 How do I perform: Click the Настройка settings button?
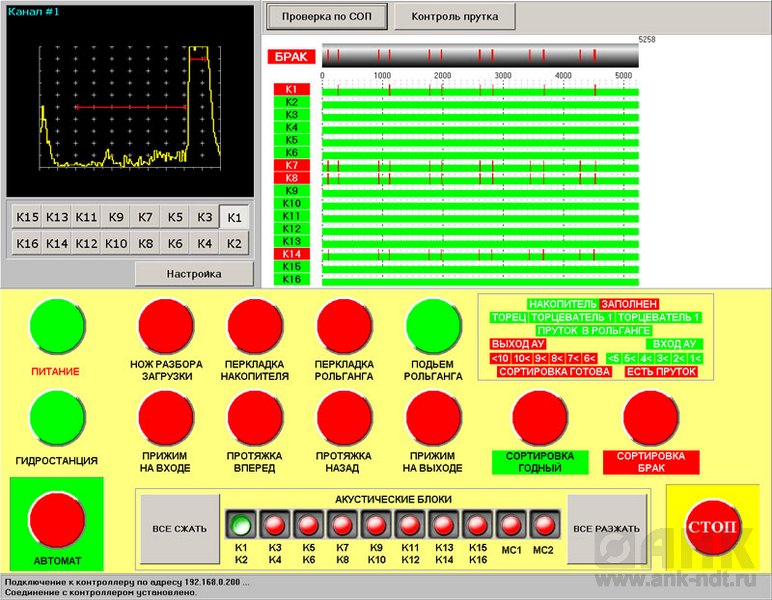[x=194, y=273]
